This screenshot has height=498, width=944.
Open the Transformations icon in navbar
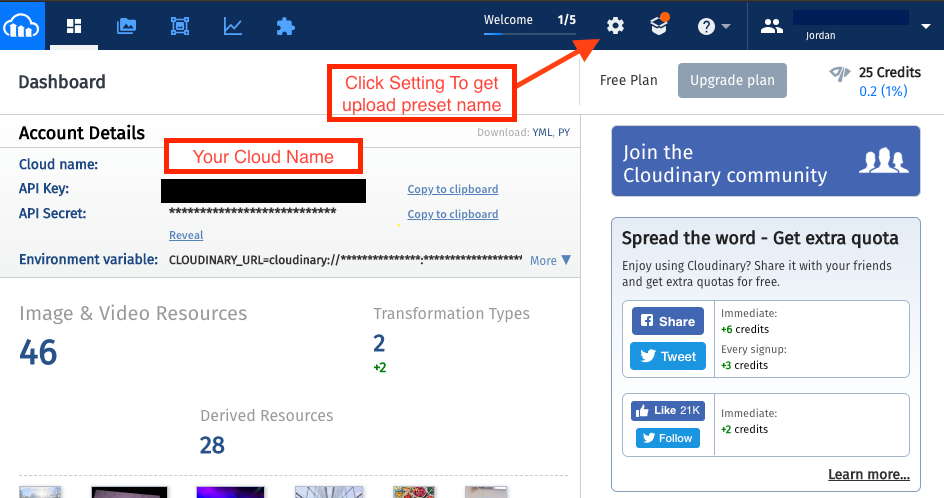[179, 26]
